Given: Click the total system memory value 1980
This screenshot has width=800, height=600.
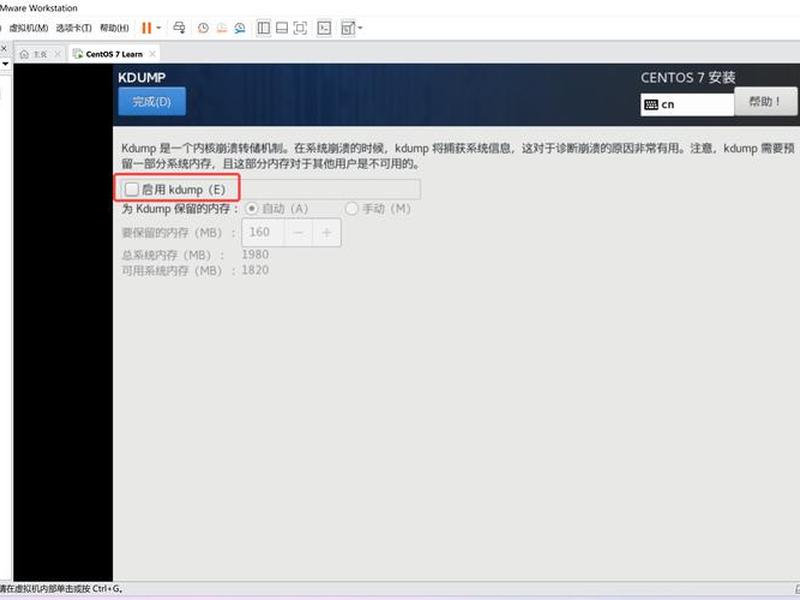Looking at the screenshot, I should [x=255, y=254].
